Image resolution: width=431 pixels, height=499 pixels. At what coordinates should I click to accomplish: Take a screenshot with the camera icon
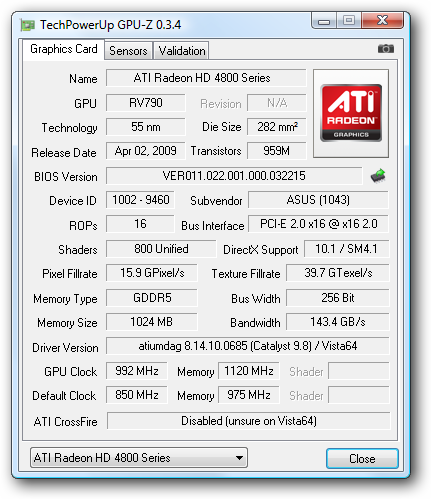[386, 49]
